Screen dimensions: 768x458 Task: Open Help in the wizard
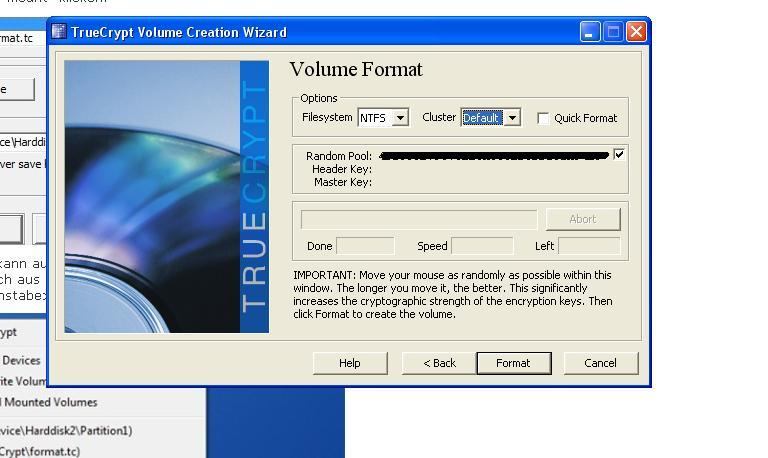tap(350, 363)
